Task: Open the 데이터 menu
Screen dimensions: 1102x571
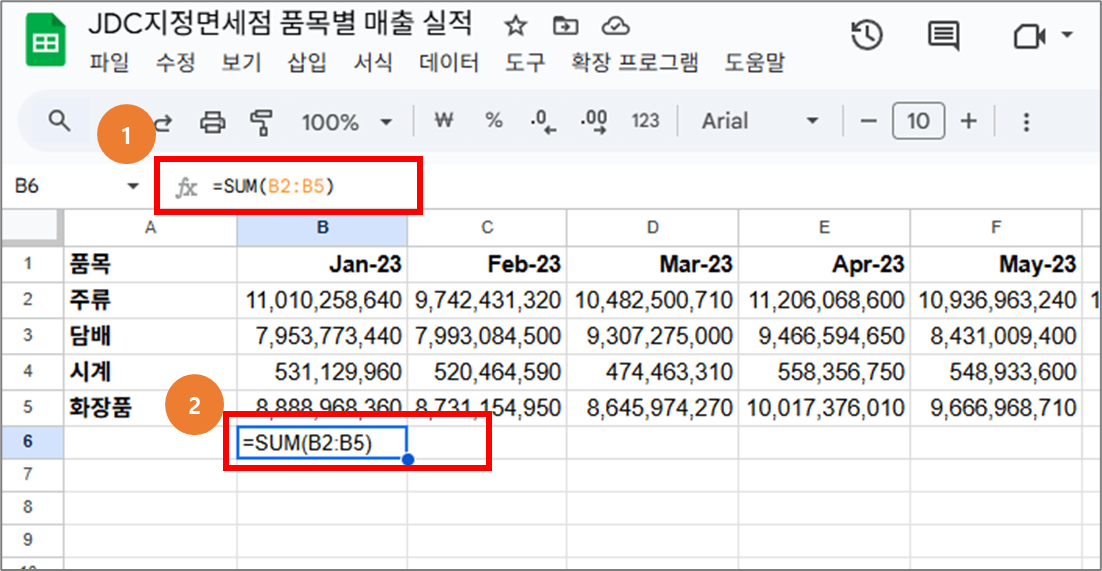Action: tap(449, 64)
